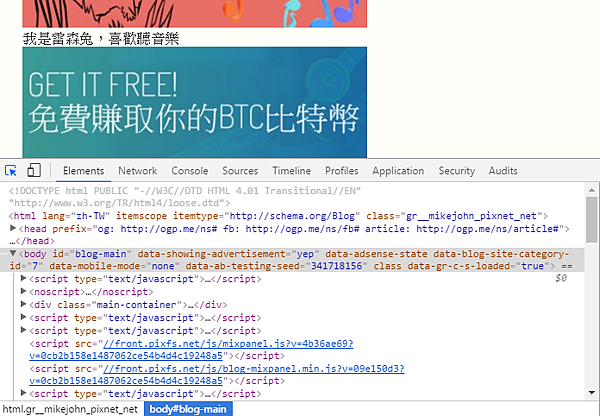Click the text 我是雷森兔，喜歡聽音樂

pyautogui.click(x=101, y=38)
